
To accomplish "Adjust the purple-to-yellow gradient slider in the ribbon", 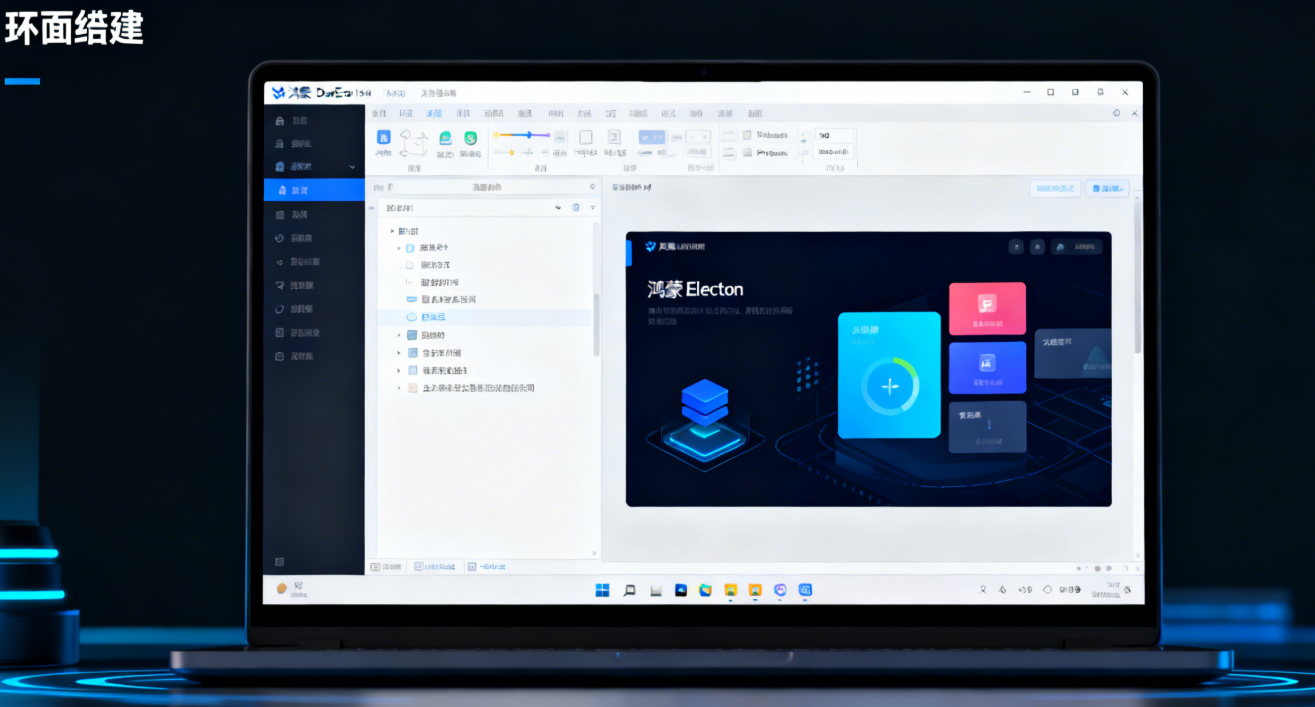I will (521, 134).
